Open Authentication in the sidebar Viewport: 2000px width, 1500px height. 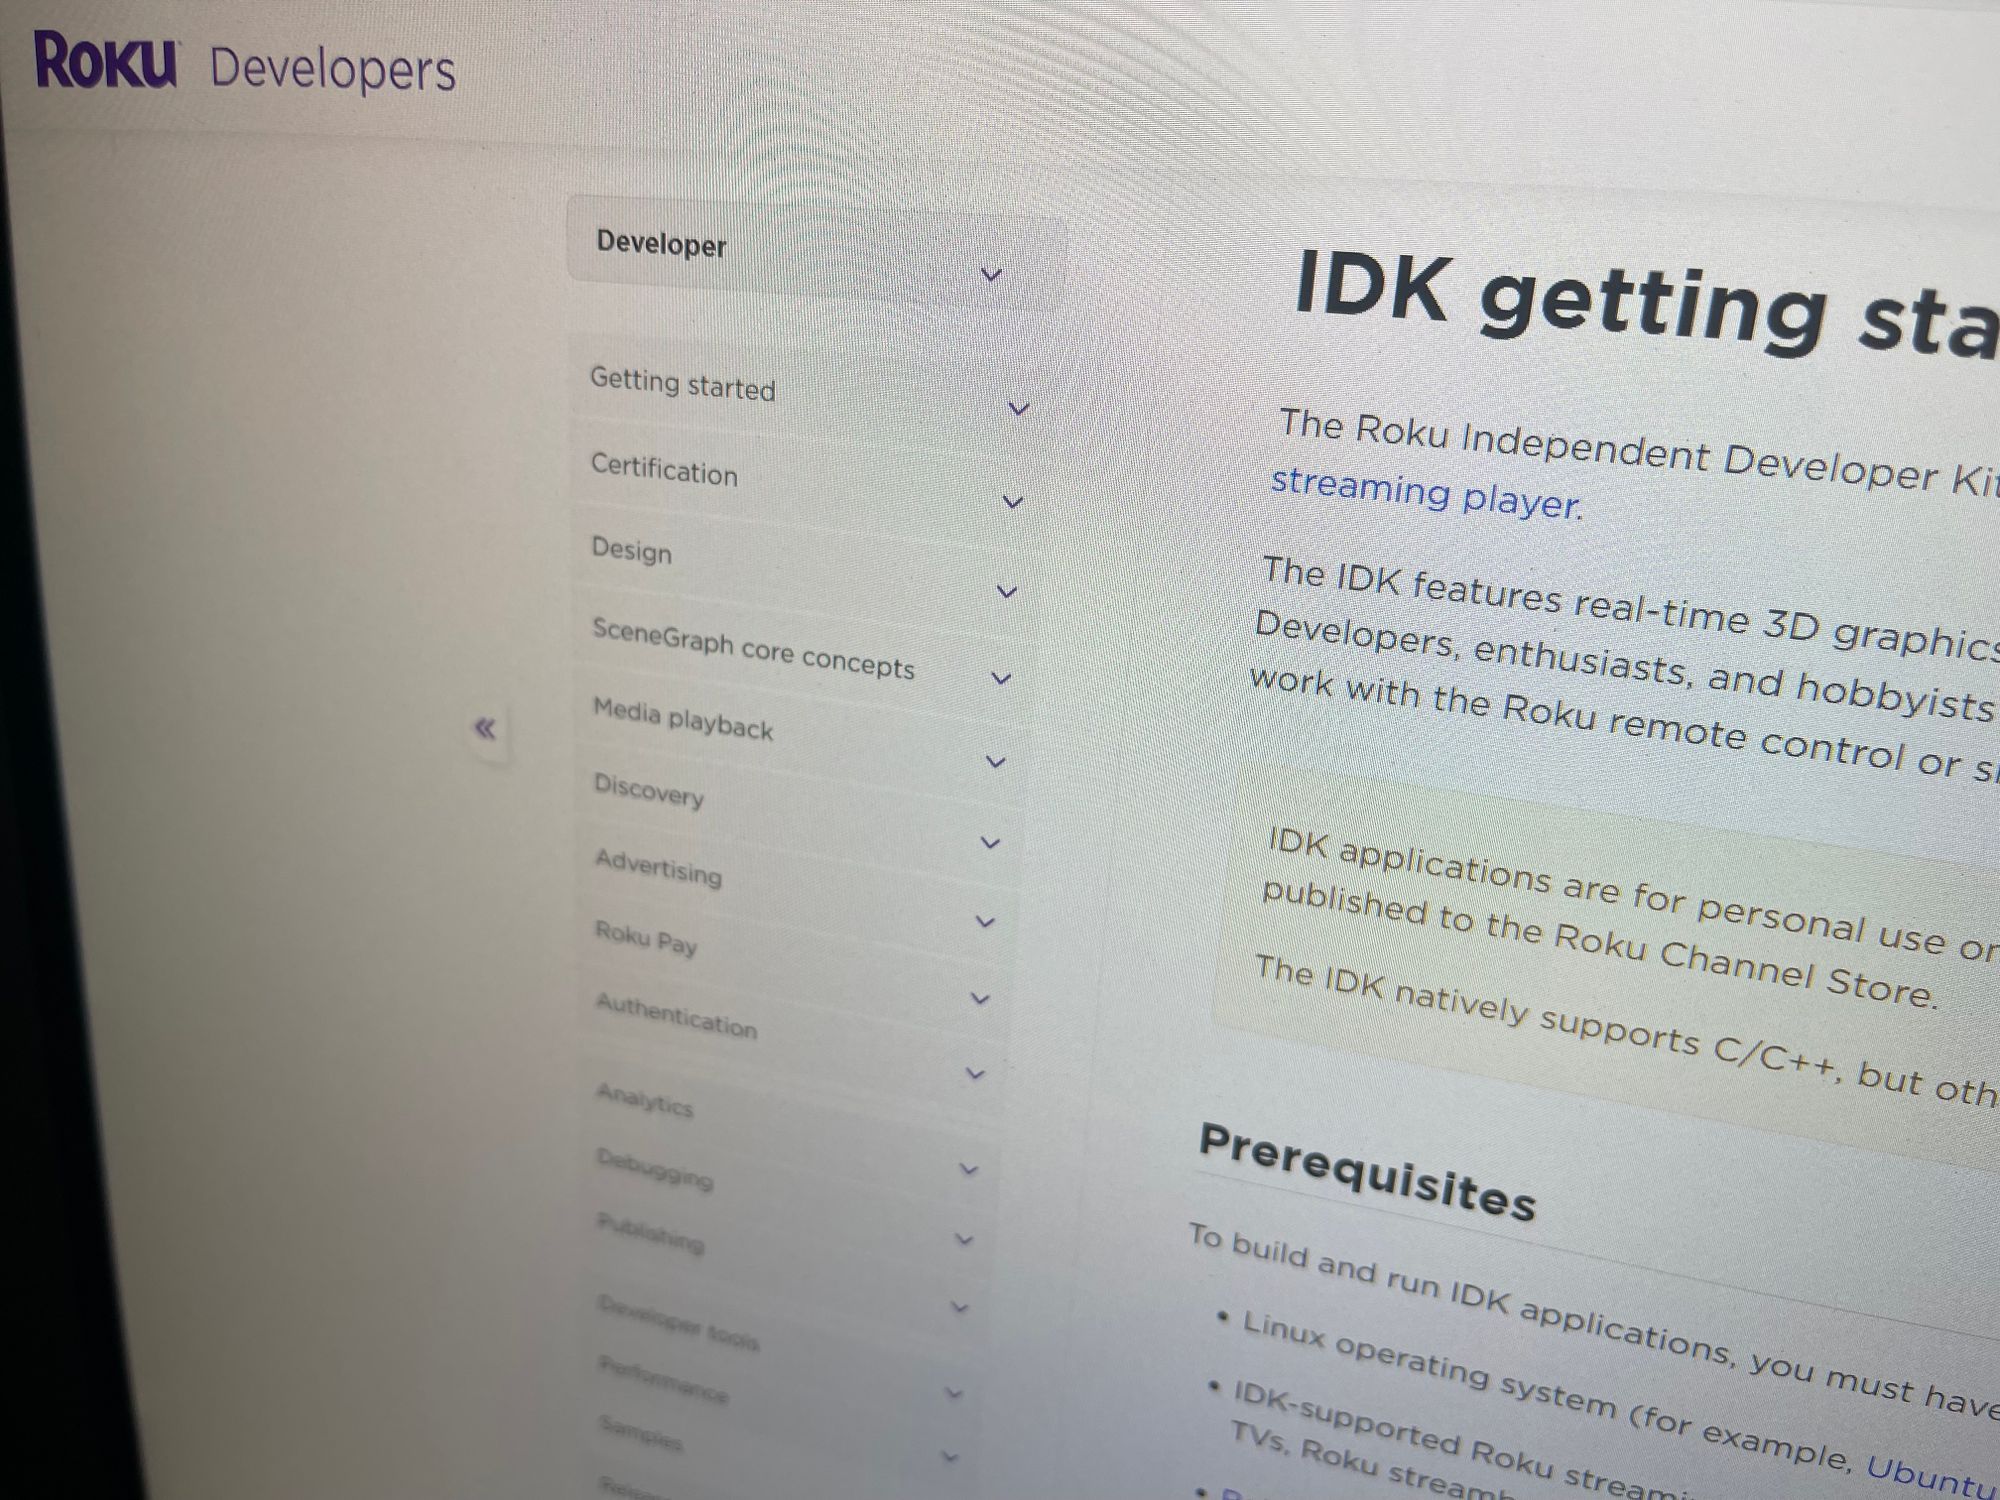676,1015
